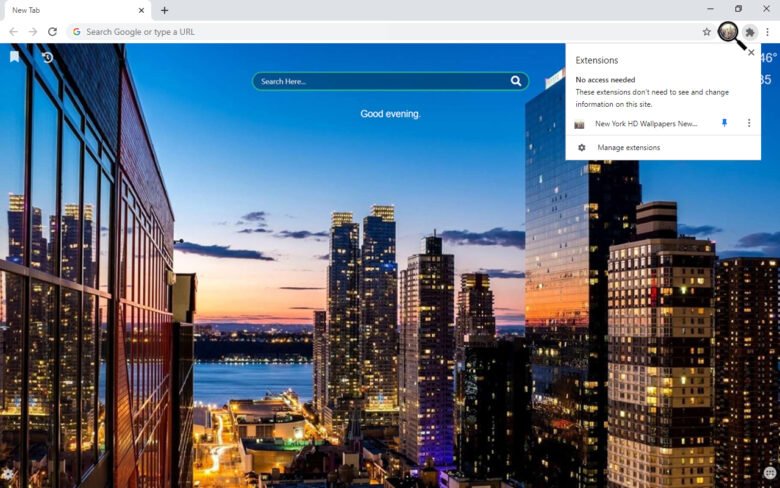The image size is (780, 488).
Task: Click the Google icon in the address bar
Action: pos(76,32)
